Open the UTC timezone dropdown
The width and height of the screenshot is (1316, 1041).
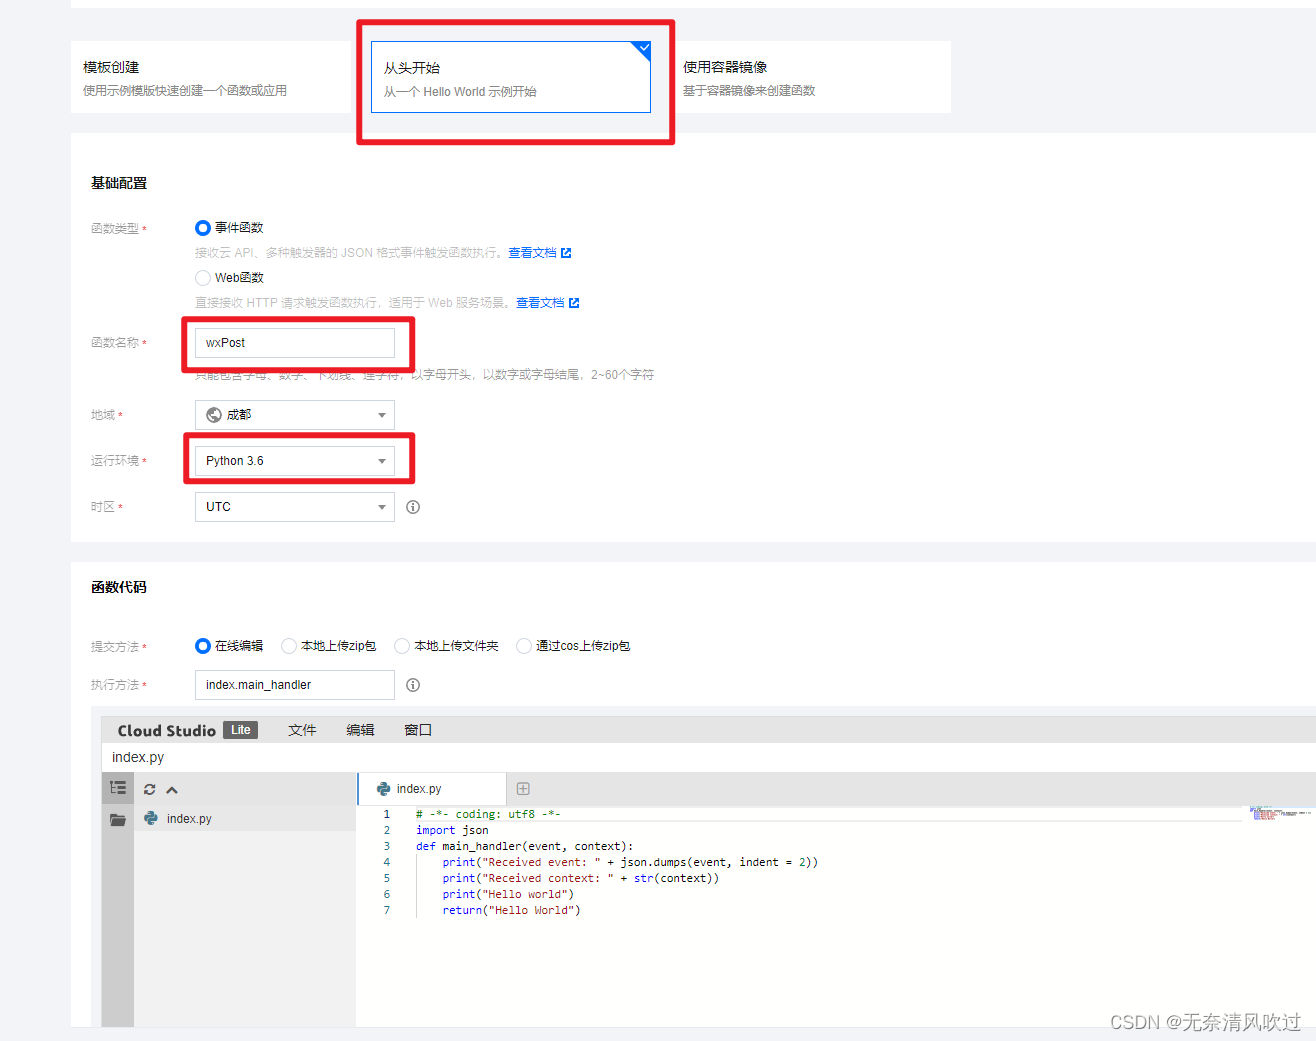[295, 507]
